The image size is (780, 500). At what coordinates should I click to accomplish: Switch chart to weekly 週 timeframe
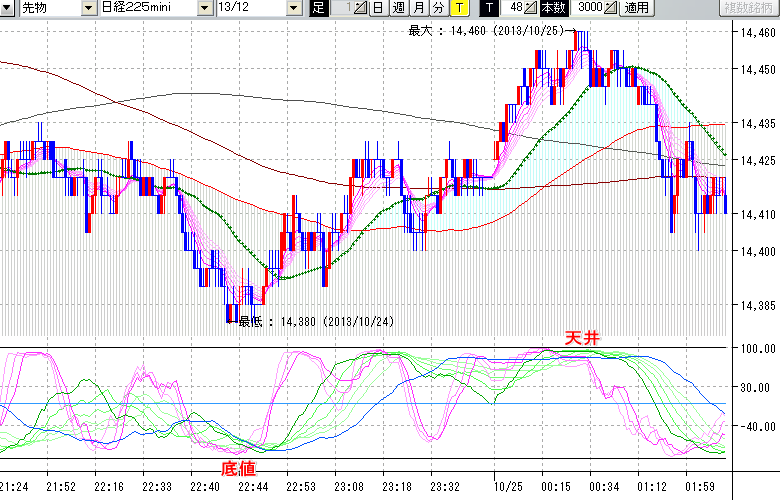398,8
